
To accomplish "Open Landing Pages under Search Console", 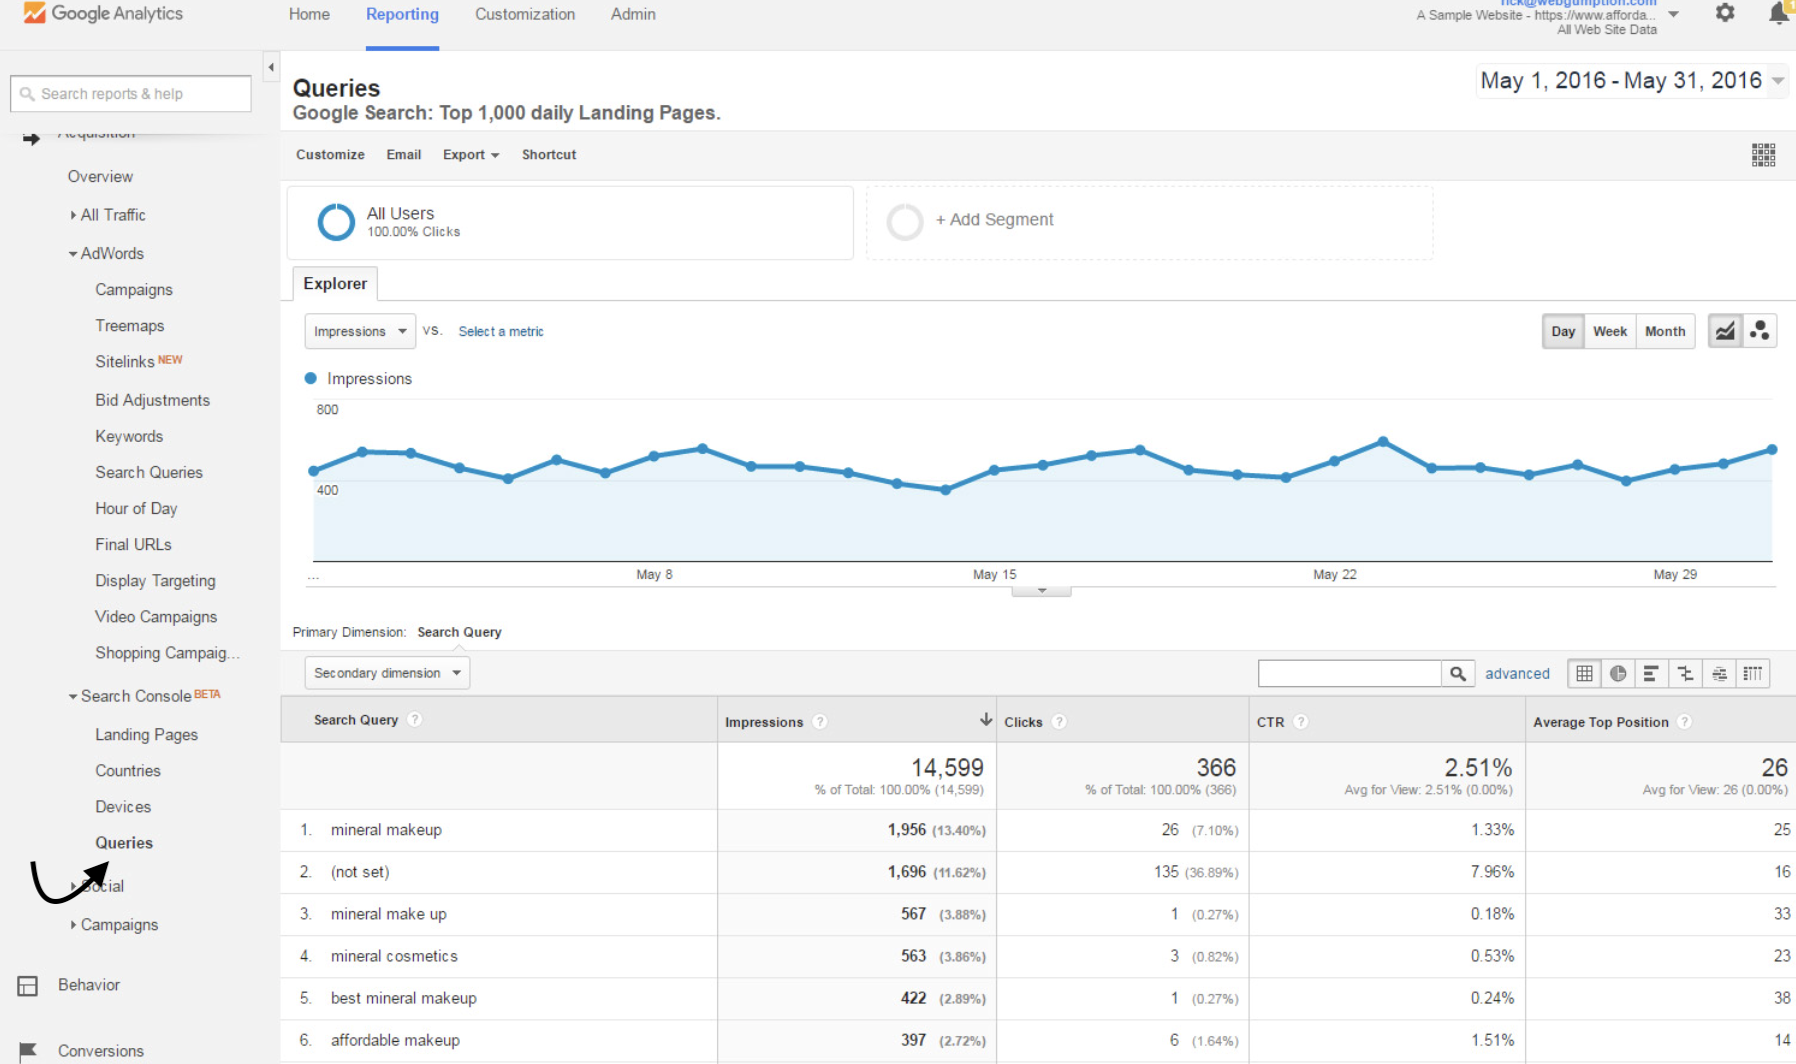I will pyautogui.click(x=146, y=735).
